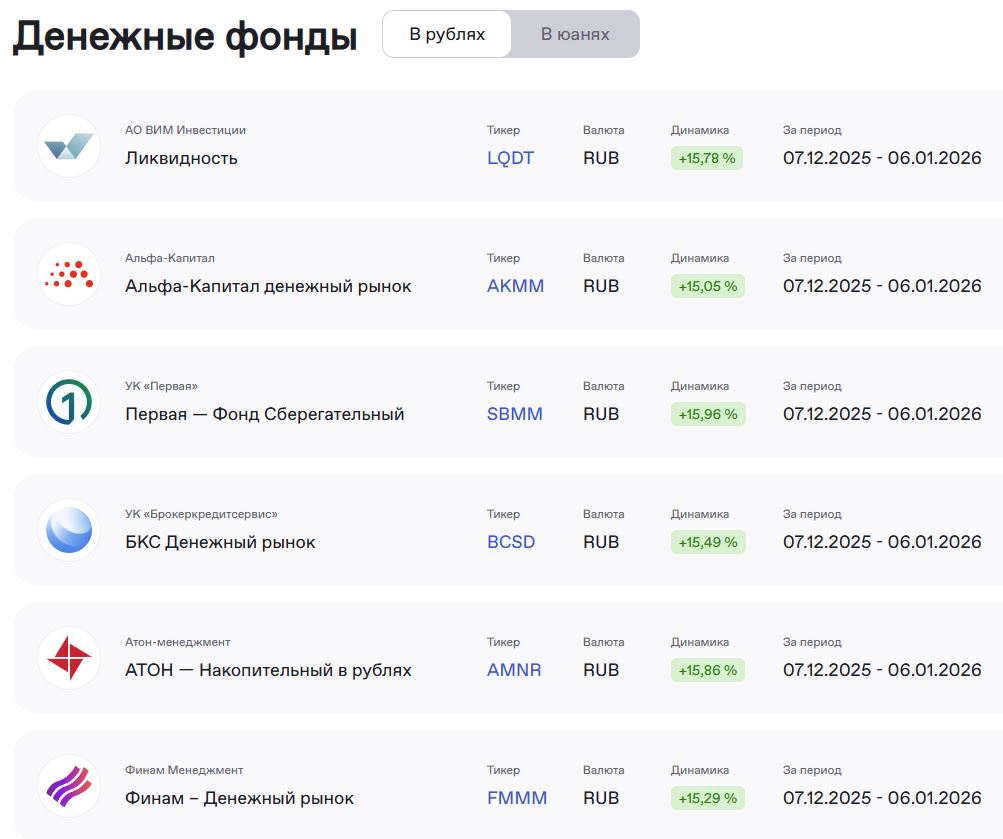
Task: Click the +15,49 % dynamics badge
Action: (707, 542)
